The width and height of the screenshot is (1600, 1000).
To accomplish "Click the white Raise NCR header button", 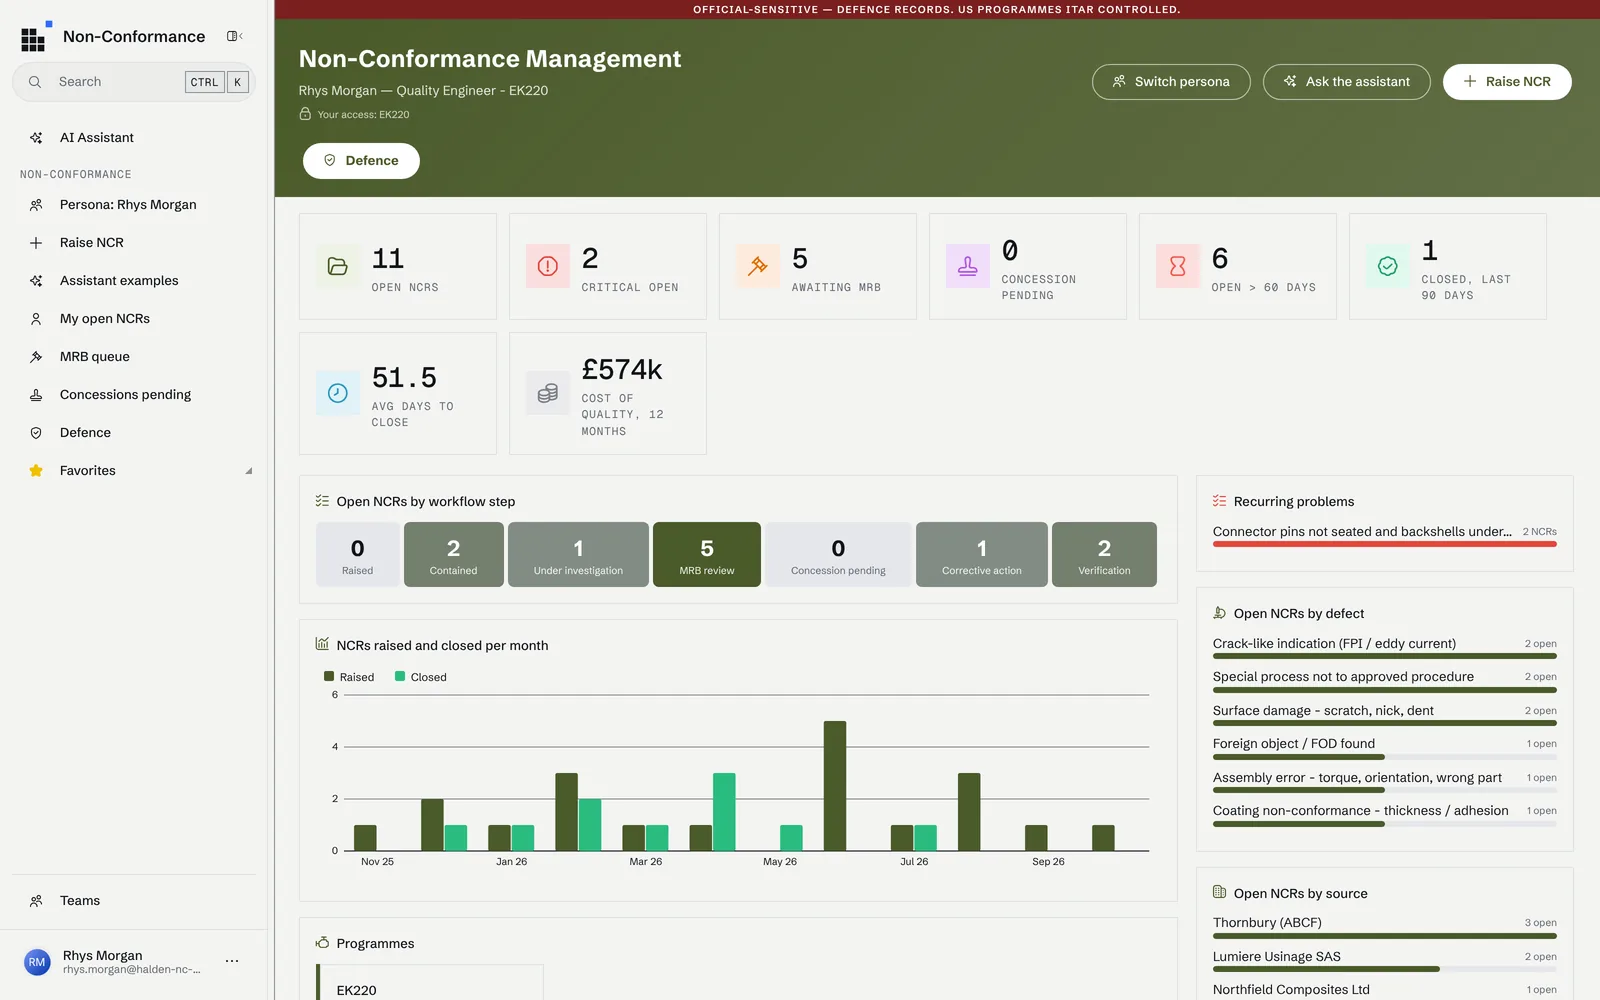I will pos(1507,82).
